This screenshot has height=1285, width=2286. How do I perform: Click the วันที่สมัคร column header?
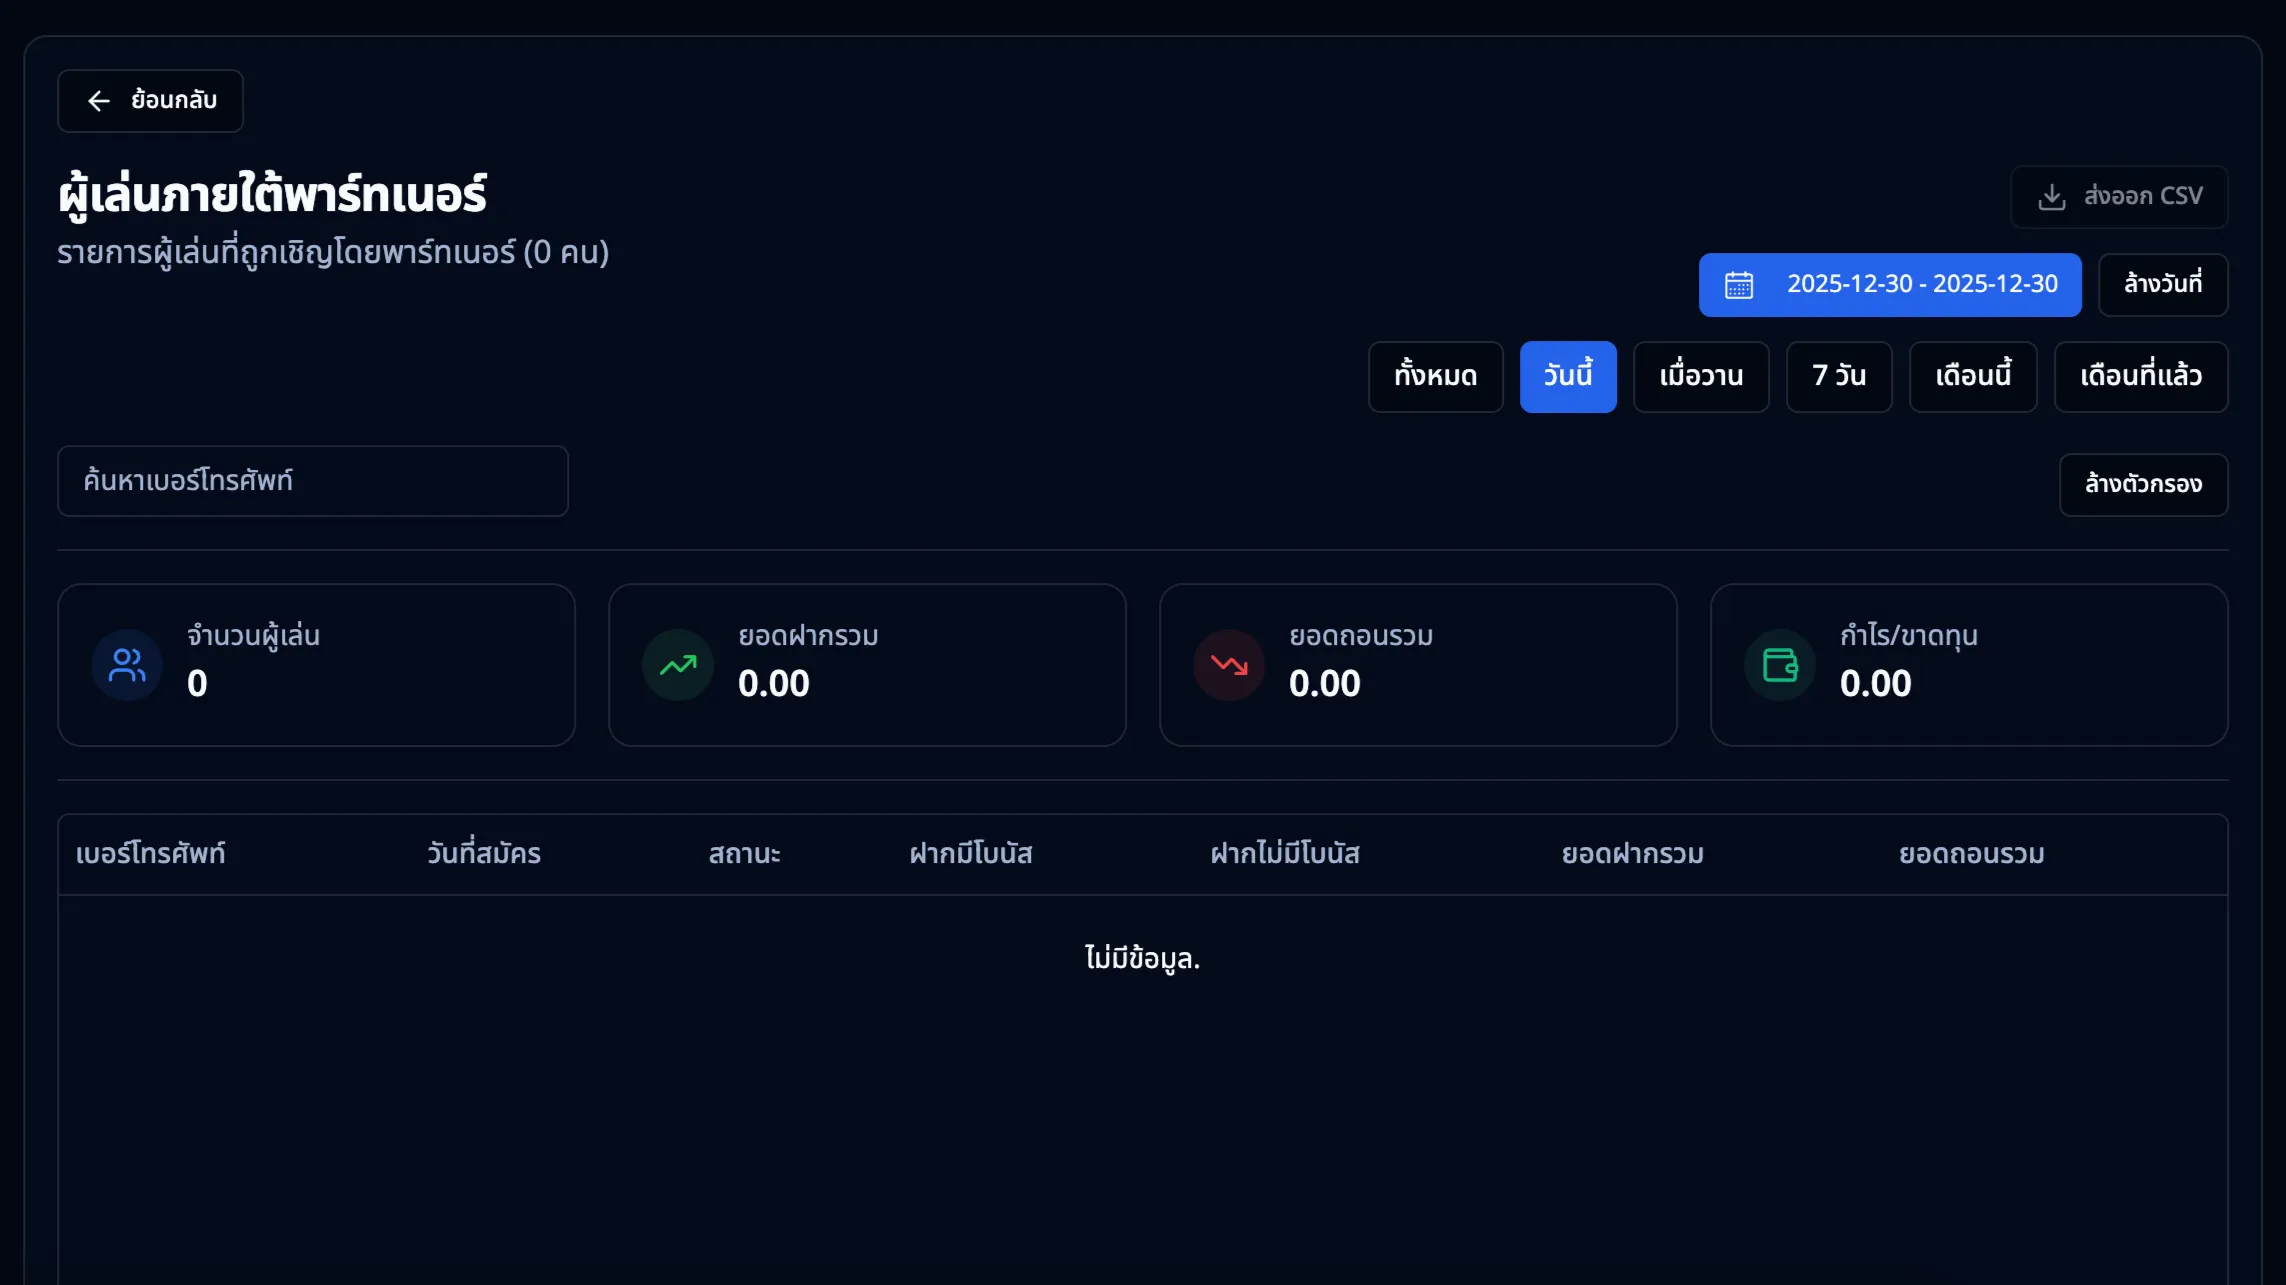click(483, 854)
